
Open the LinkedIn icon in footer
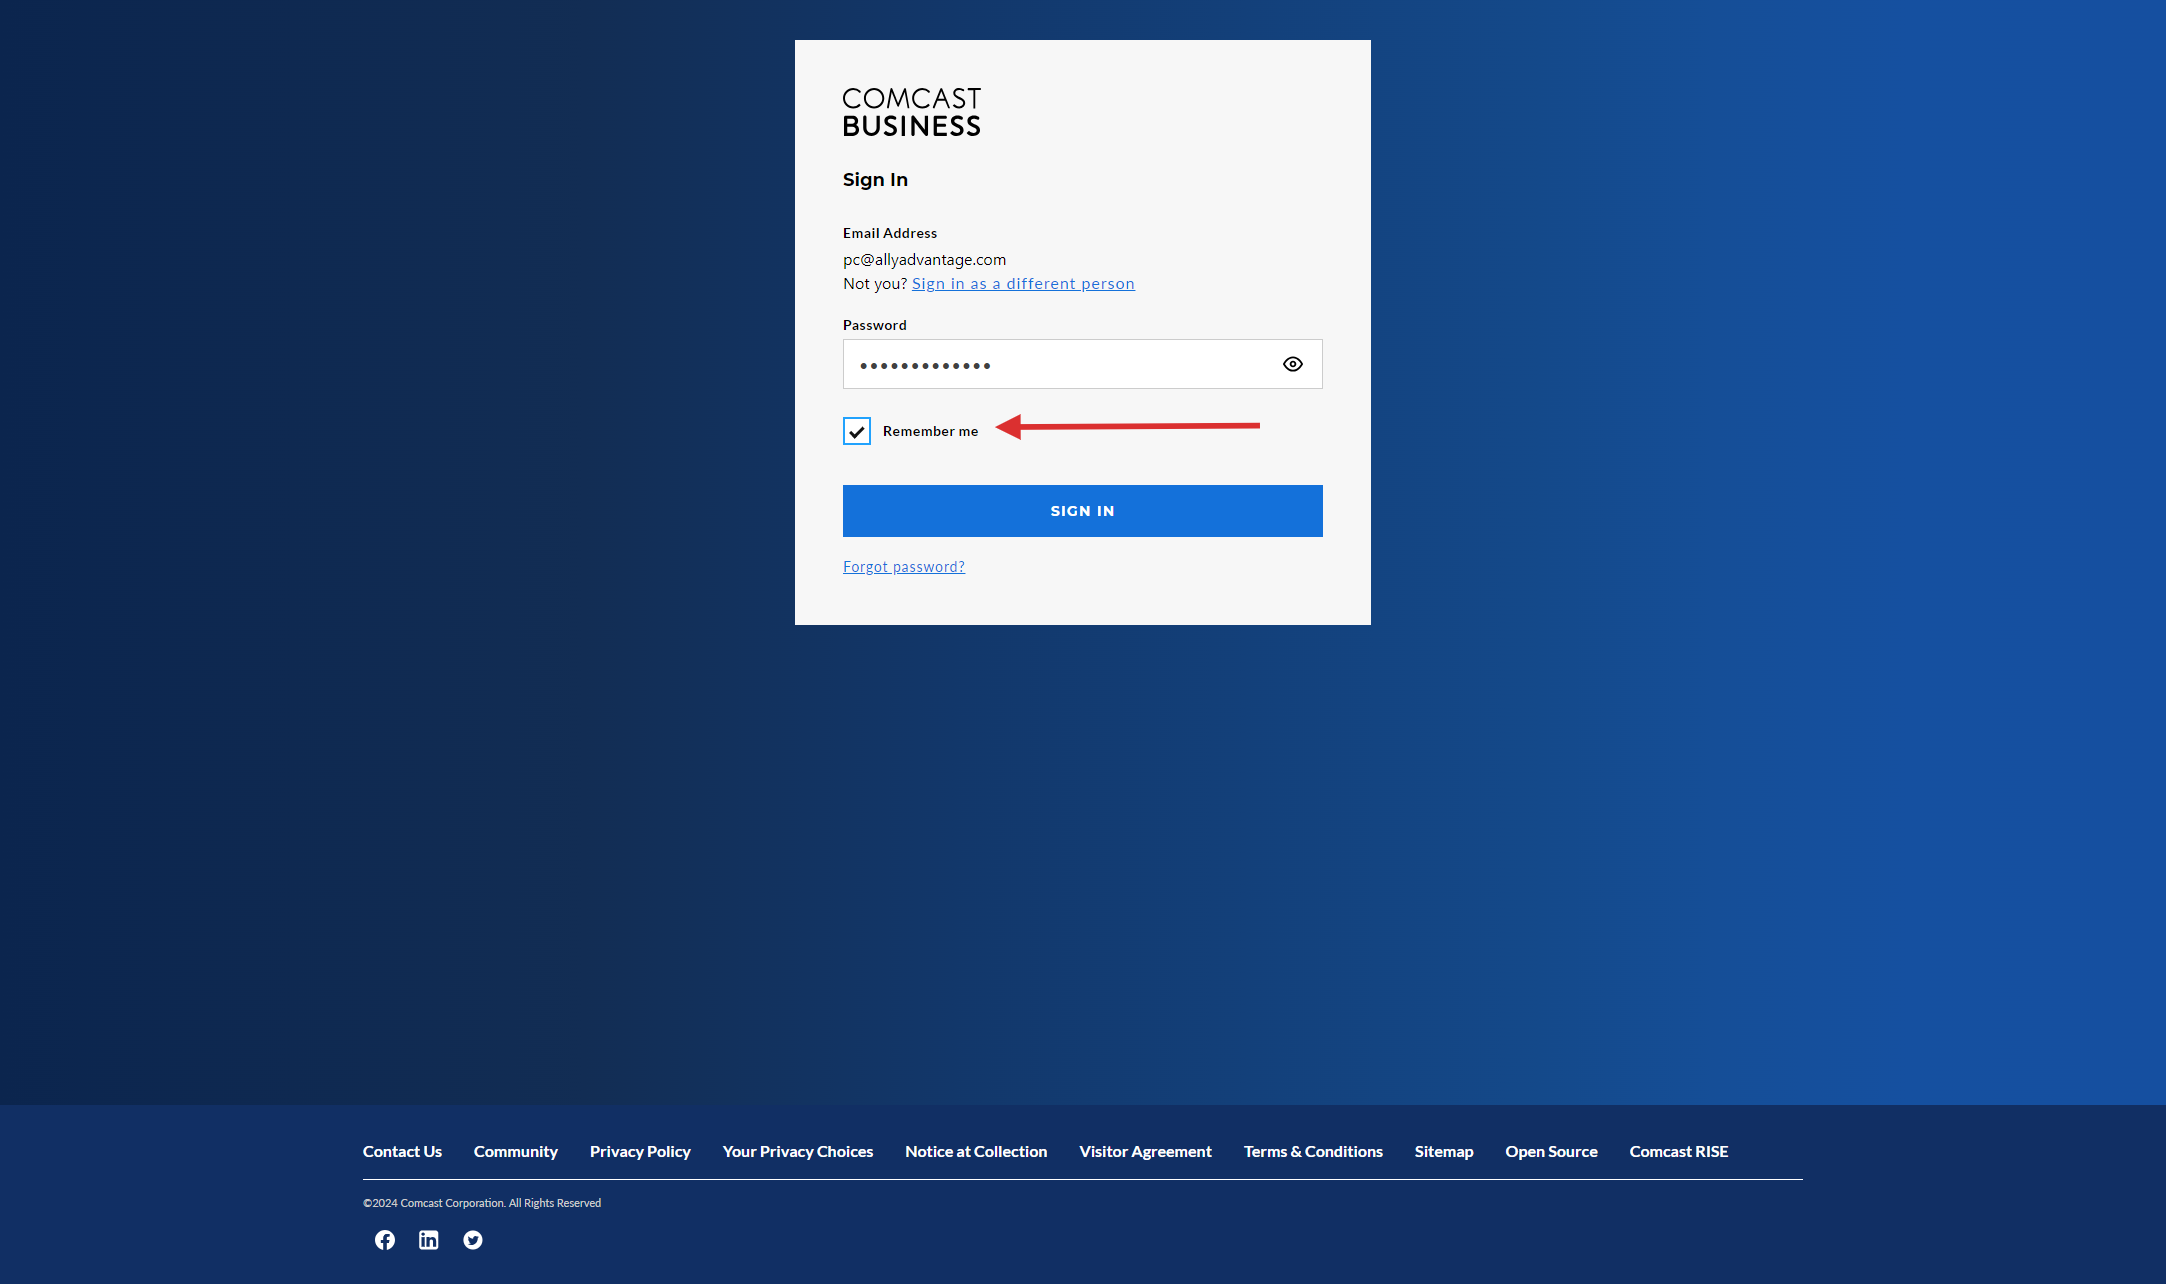click(x=429, y=1240)
